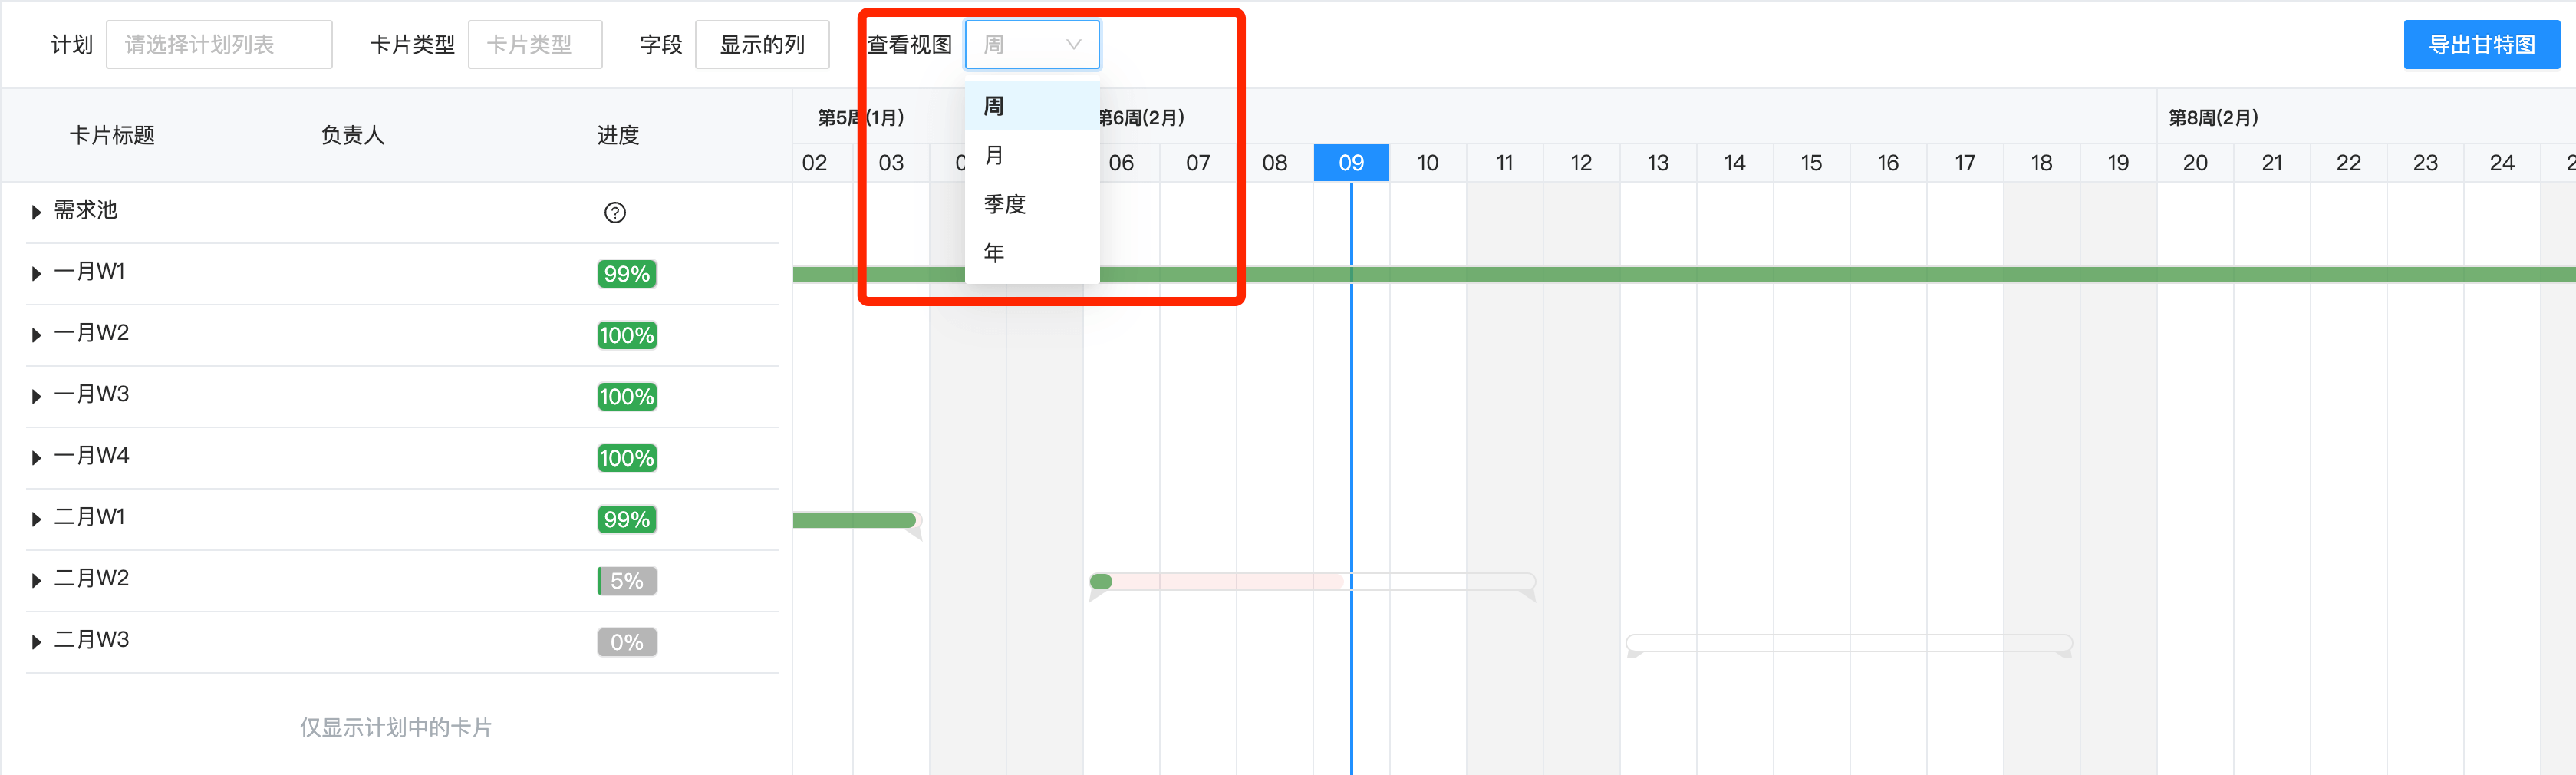
Task: Expand the 二月W3 tree item
Action: point(35,640)
